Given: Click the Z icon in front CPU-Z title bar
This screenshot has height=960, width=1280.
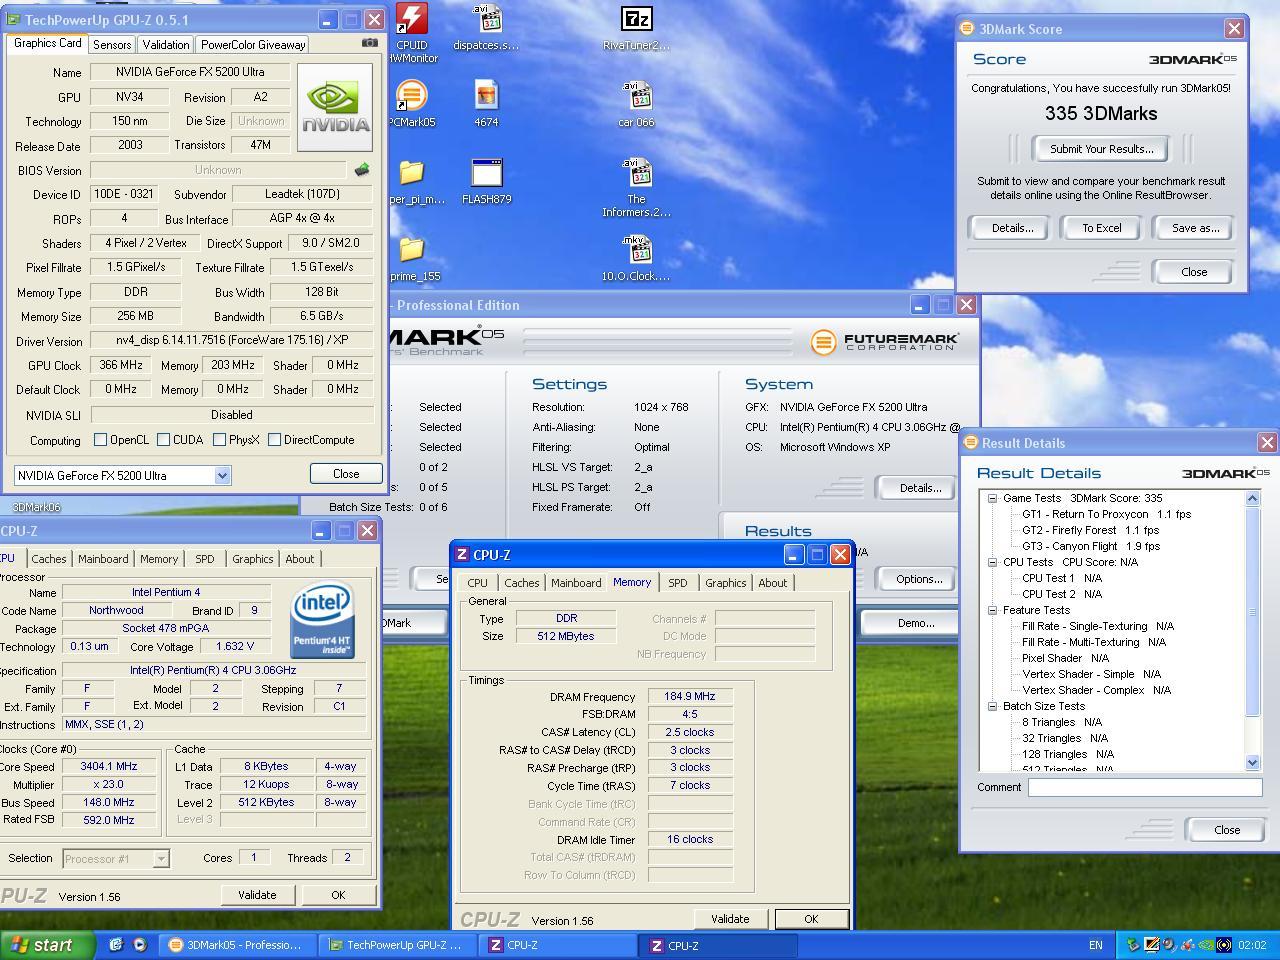Looking at the screenshot, I should pos(462,554).
